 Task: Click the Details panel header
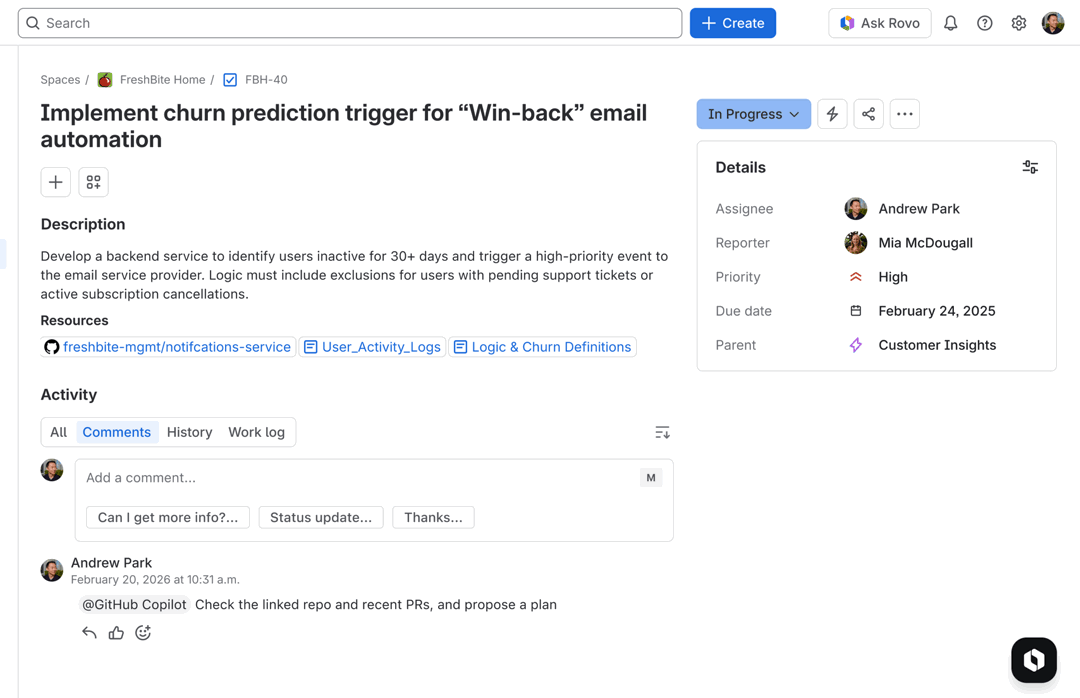(740, 167)
